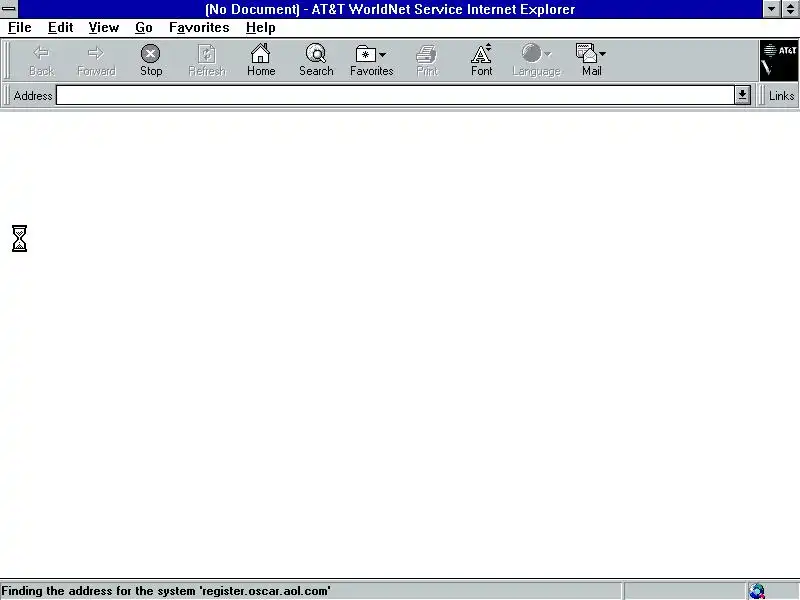This screenshot has height=600, width=800.
Task: Open the Favorites menu in menu bar
Action: coord(199,28)
